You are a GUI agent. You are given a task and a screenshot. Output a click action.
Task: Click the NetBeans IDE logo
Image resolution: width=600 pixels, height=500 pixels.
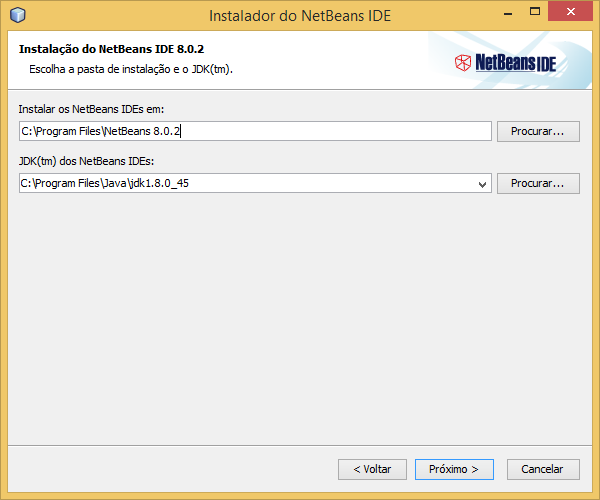(x=505, y=63)
